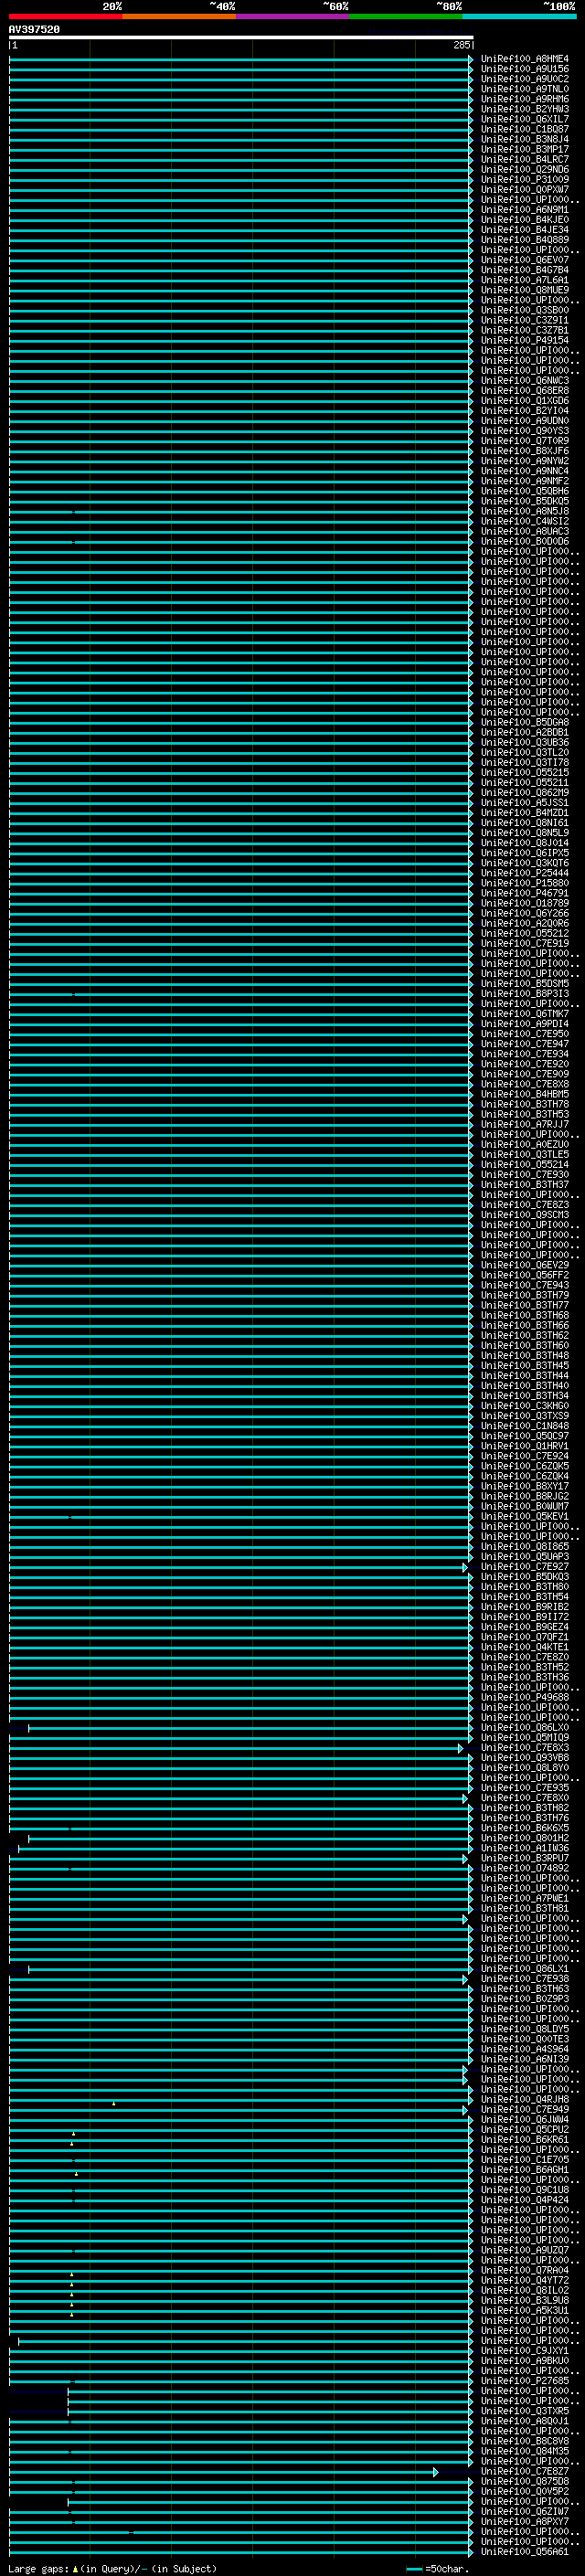Image resolution: width=585 pixels, height=2576 pixels.
Task: Select hit label UniRef100_C1N848
Action: (x=525, y=1426)
